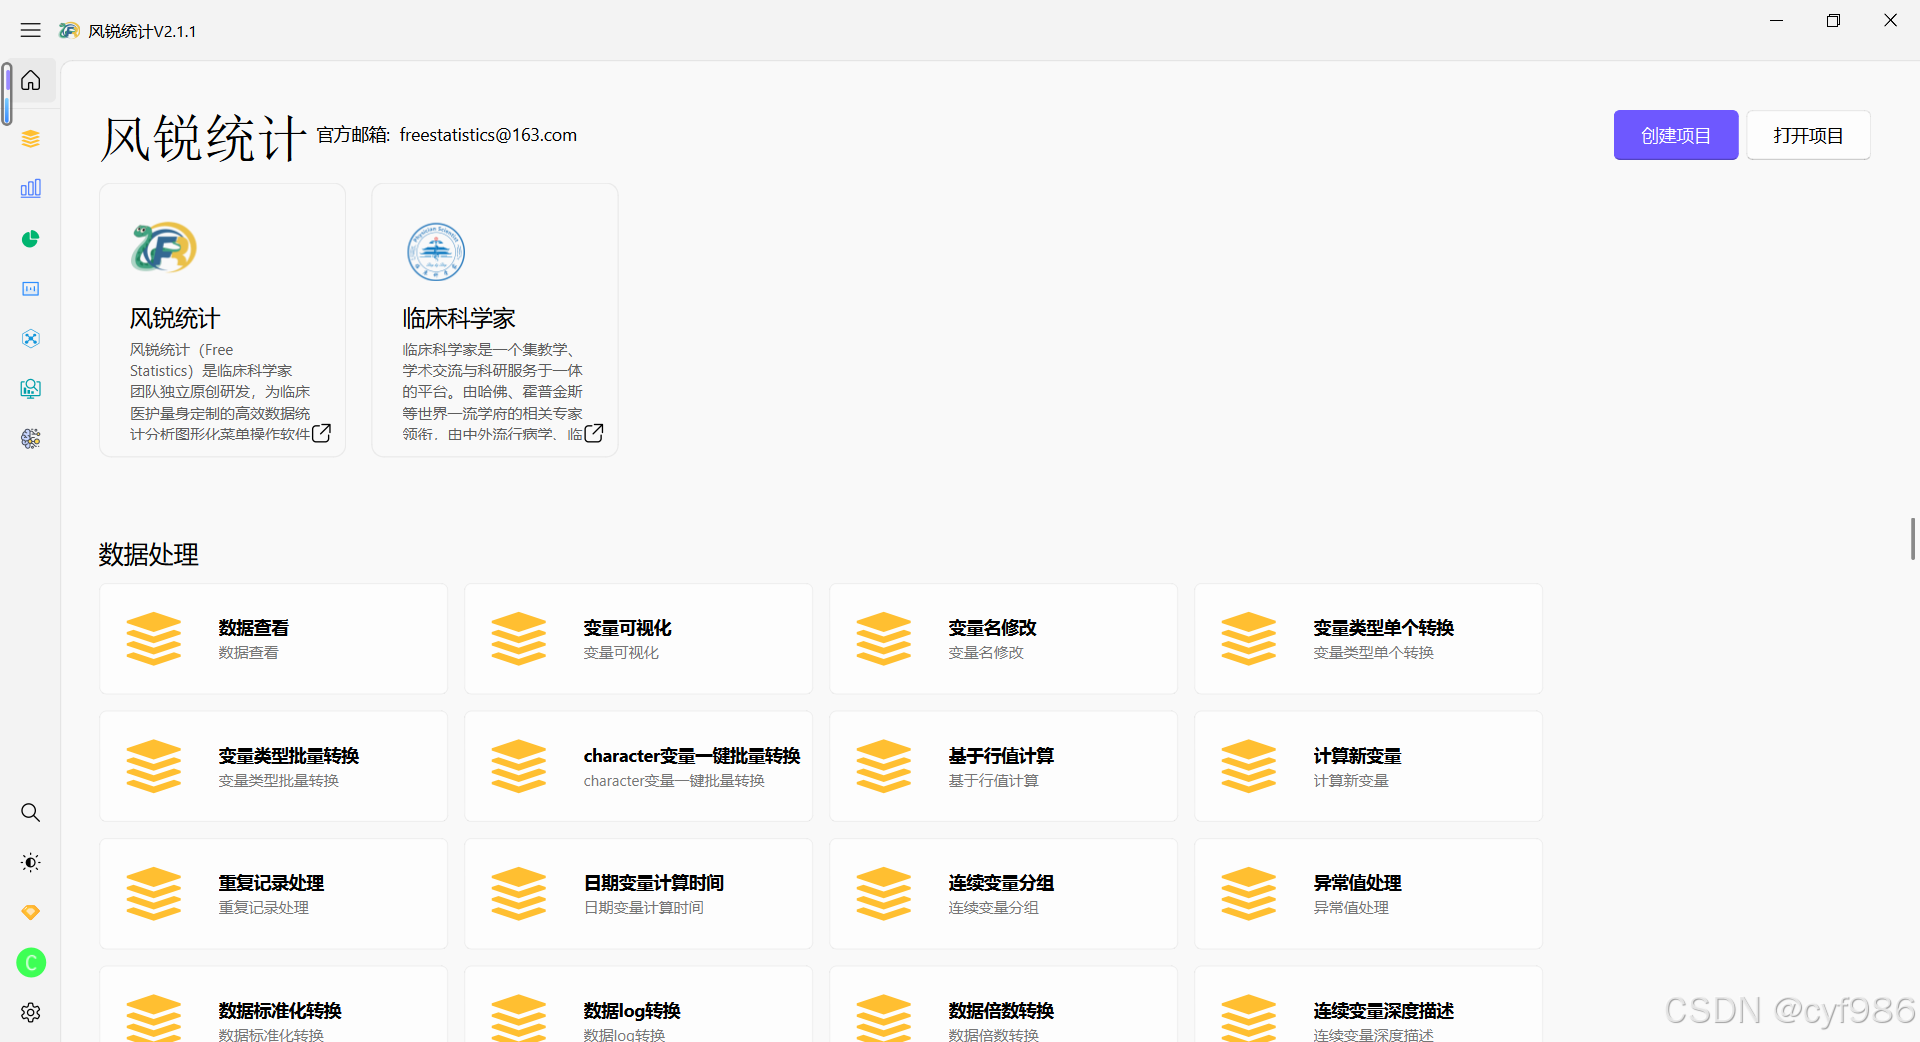This screenshot has width=1920, height=1042.
Task: Click the 数据处理 section heading
Action: (149, 555)
